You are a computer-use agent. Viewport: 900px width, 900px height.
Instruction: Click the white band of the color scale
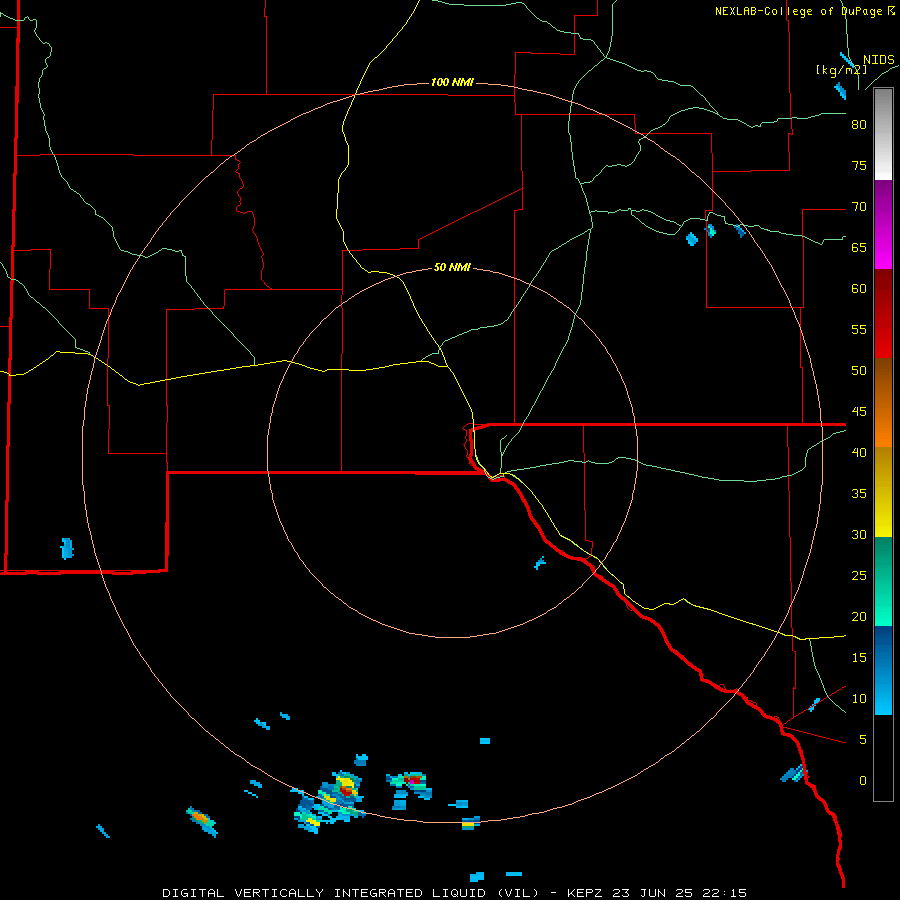point(883,134)
